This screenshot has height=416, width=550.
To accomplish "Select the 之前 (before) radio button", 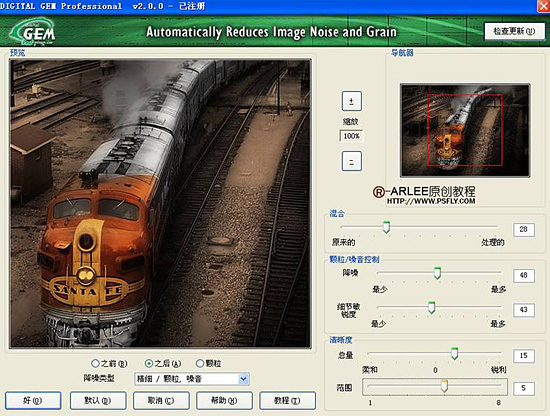I will 95,363.
